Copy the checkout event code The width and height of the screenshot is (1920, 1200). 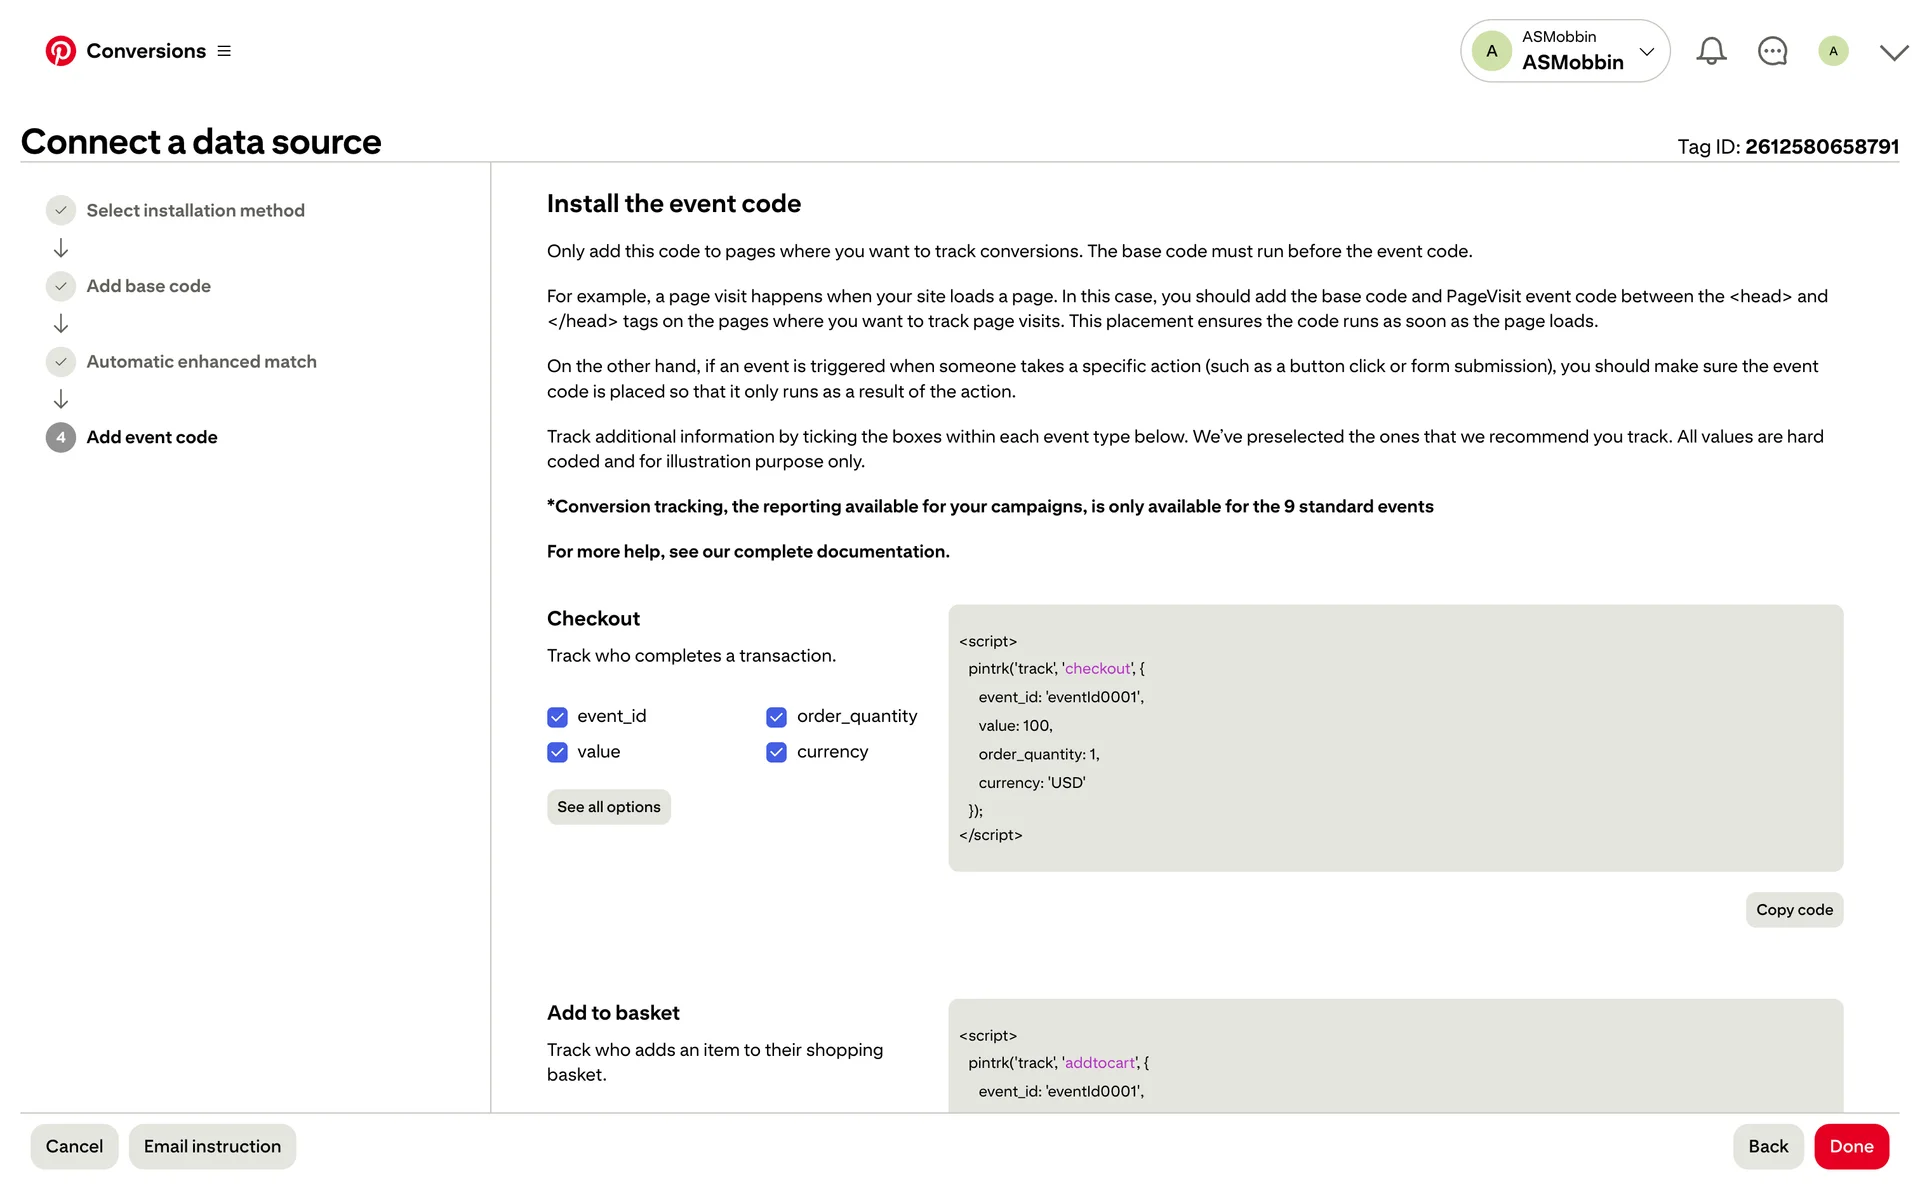point(1794,910)
